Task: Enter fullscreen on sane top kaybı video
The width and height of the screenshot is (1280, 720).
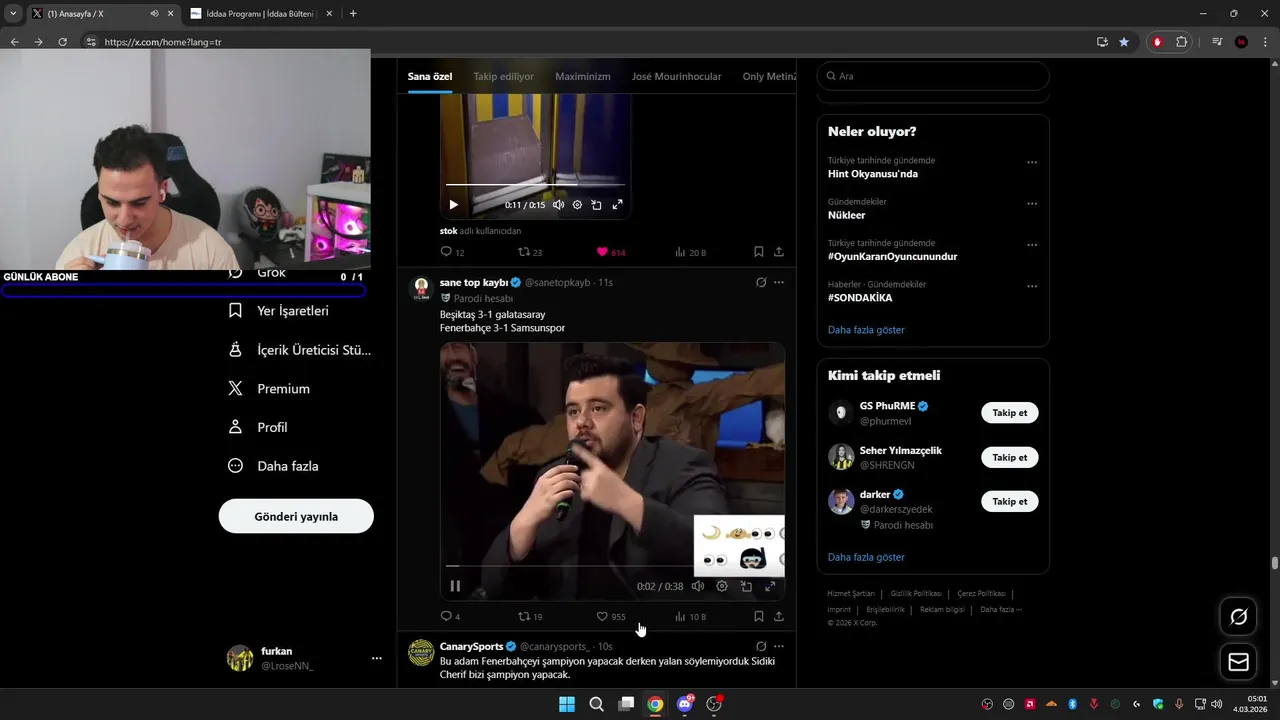Action: [770, 586]
